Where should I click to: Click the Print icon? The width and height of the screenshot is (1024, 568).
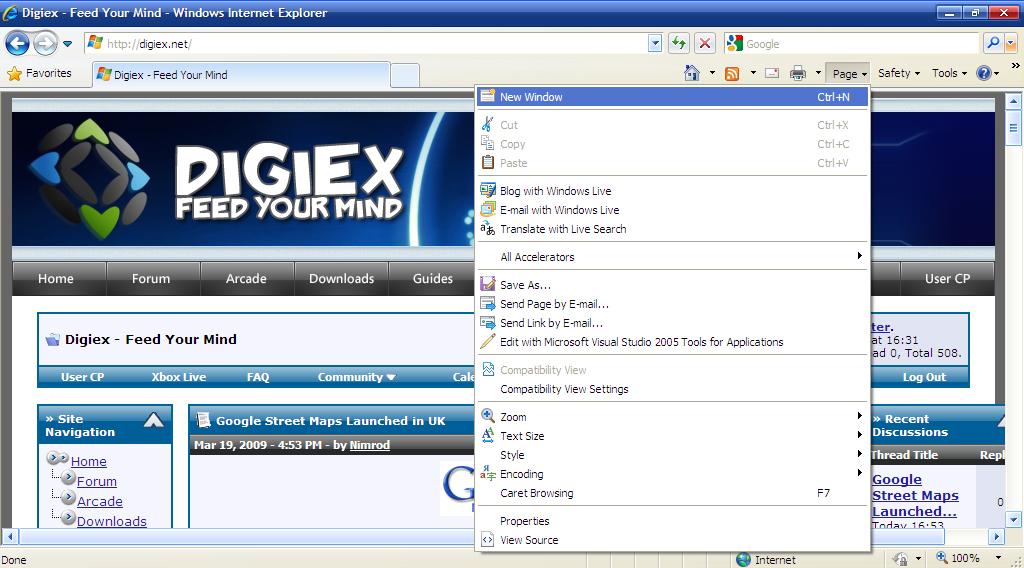tap(797, 73)
